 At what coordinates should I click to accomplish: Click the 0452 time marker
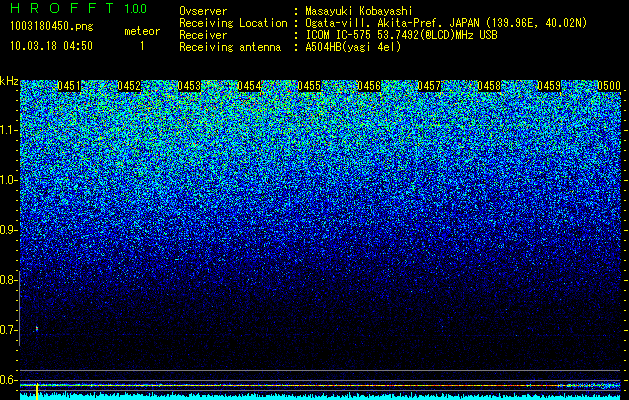[129, 86]
